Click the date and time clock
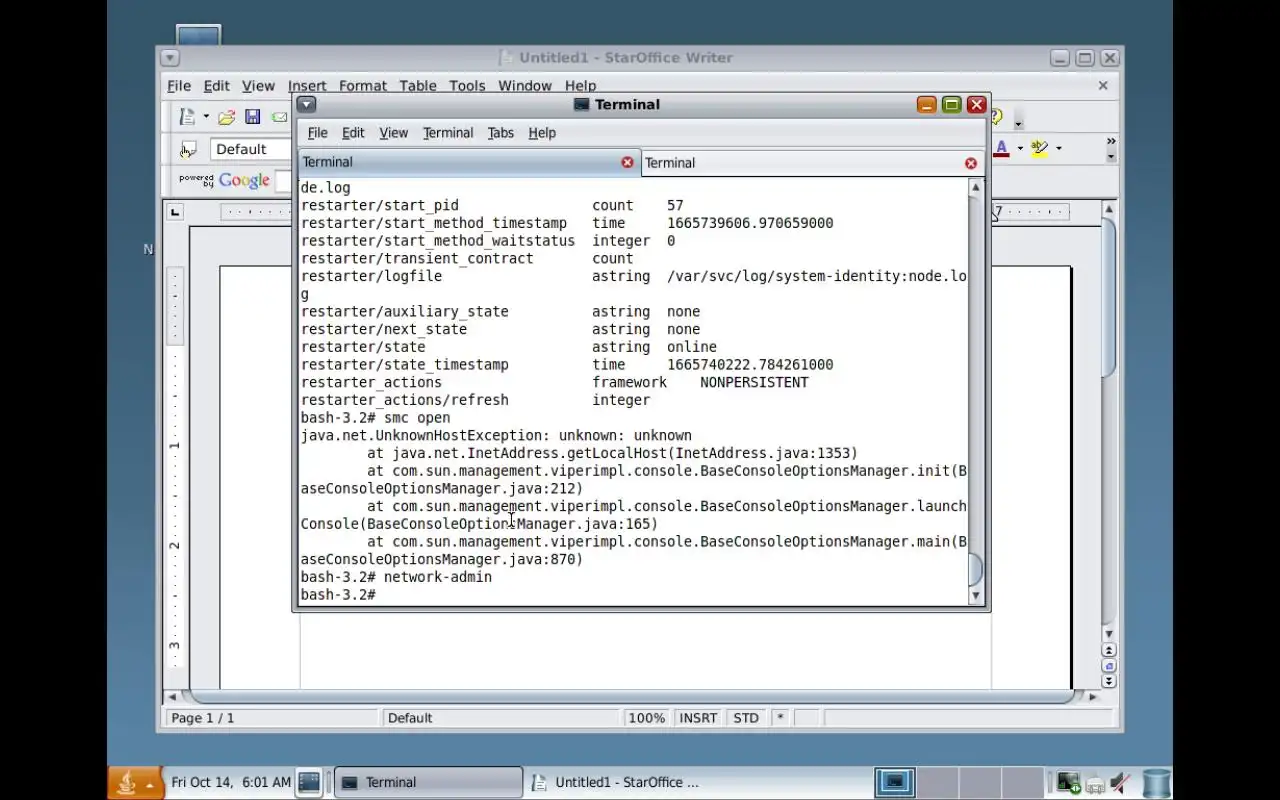1280x800 pixels. 231,782
